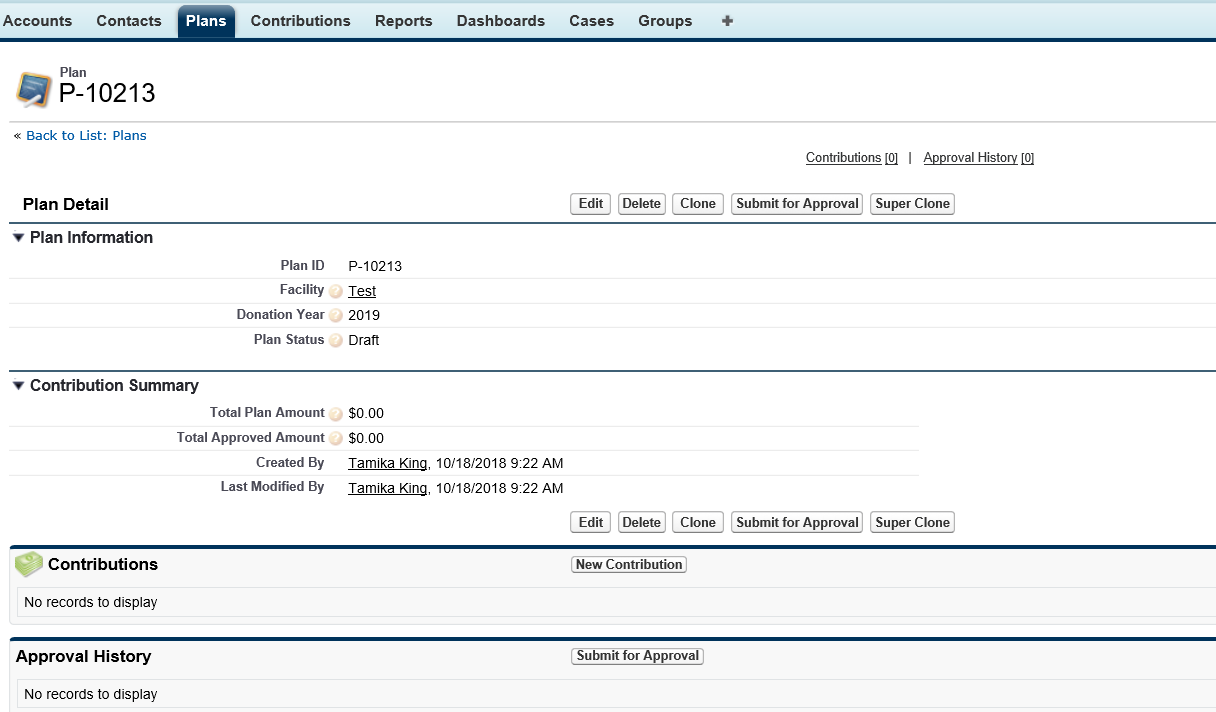Click the help icon next to Facility
1216x712 pixels.
point(336,291)
